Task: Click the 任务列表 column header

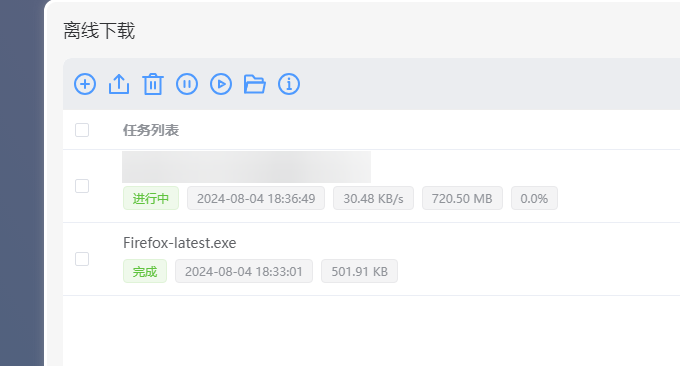Action: click(x=151, y=130)
